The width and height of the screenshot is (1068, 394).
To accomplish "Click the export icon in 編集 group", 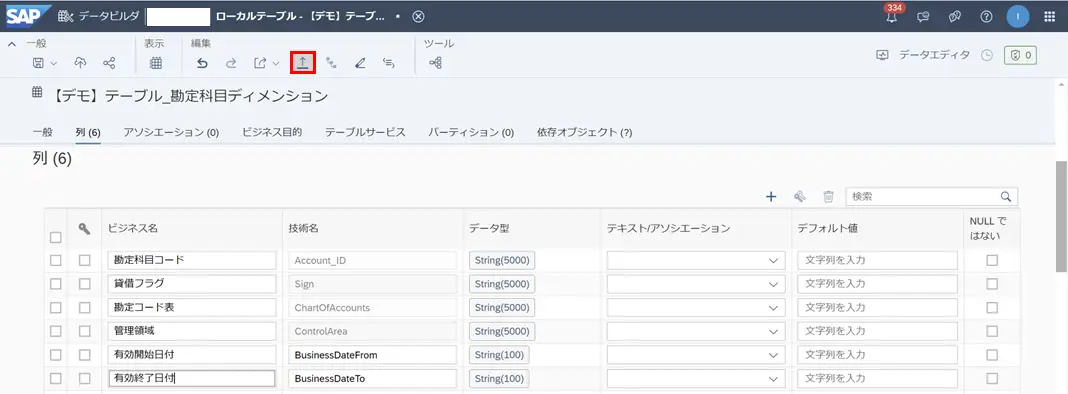I will [260, 63].
